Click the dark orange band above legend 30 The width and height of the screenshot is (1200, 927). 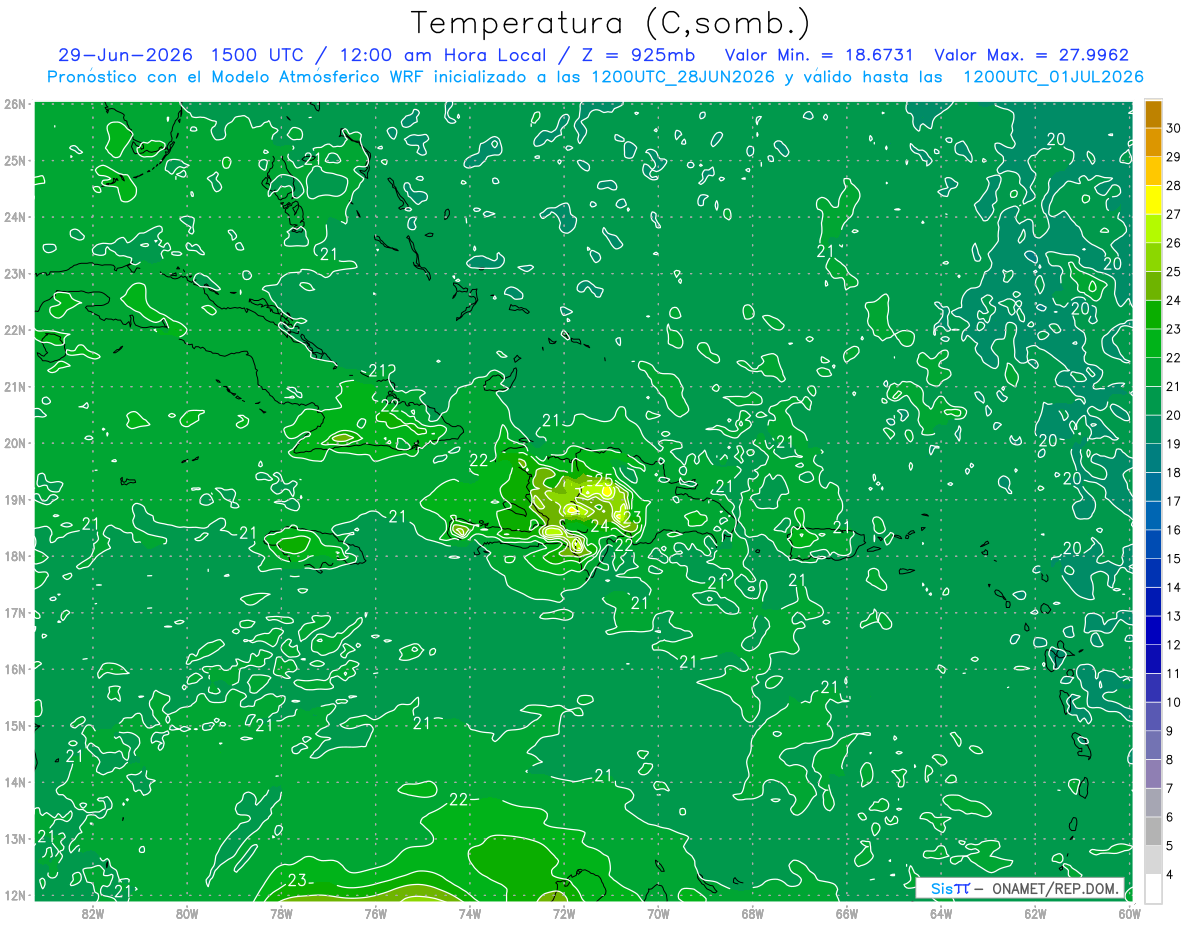pos(1153,114)
